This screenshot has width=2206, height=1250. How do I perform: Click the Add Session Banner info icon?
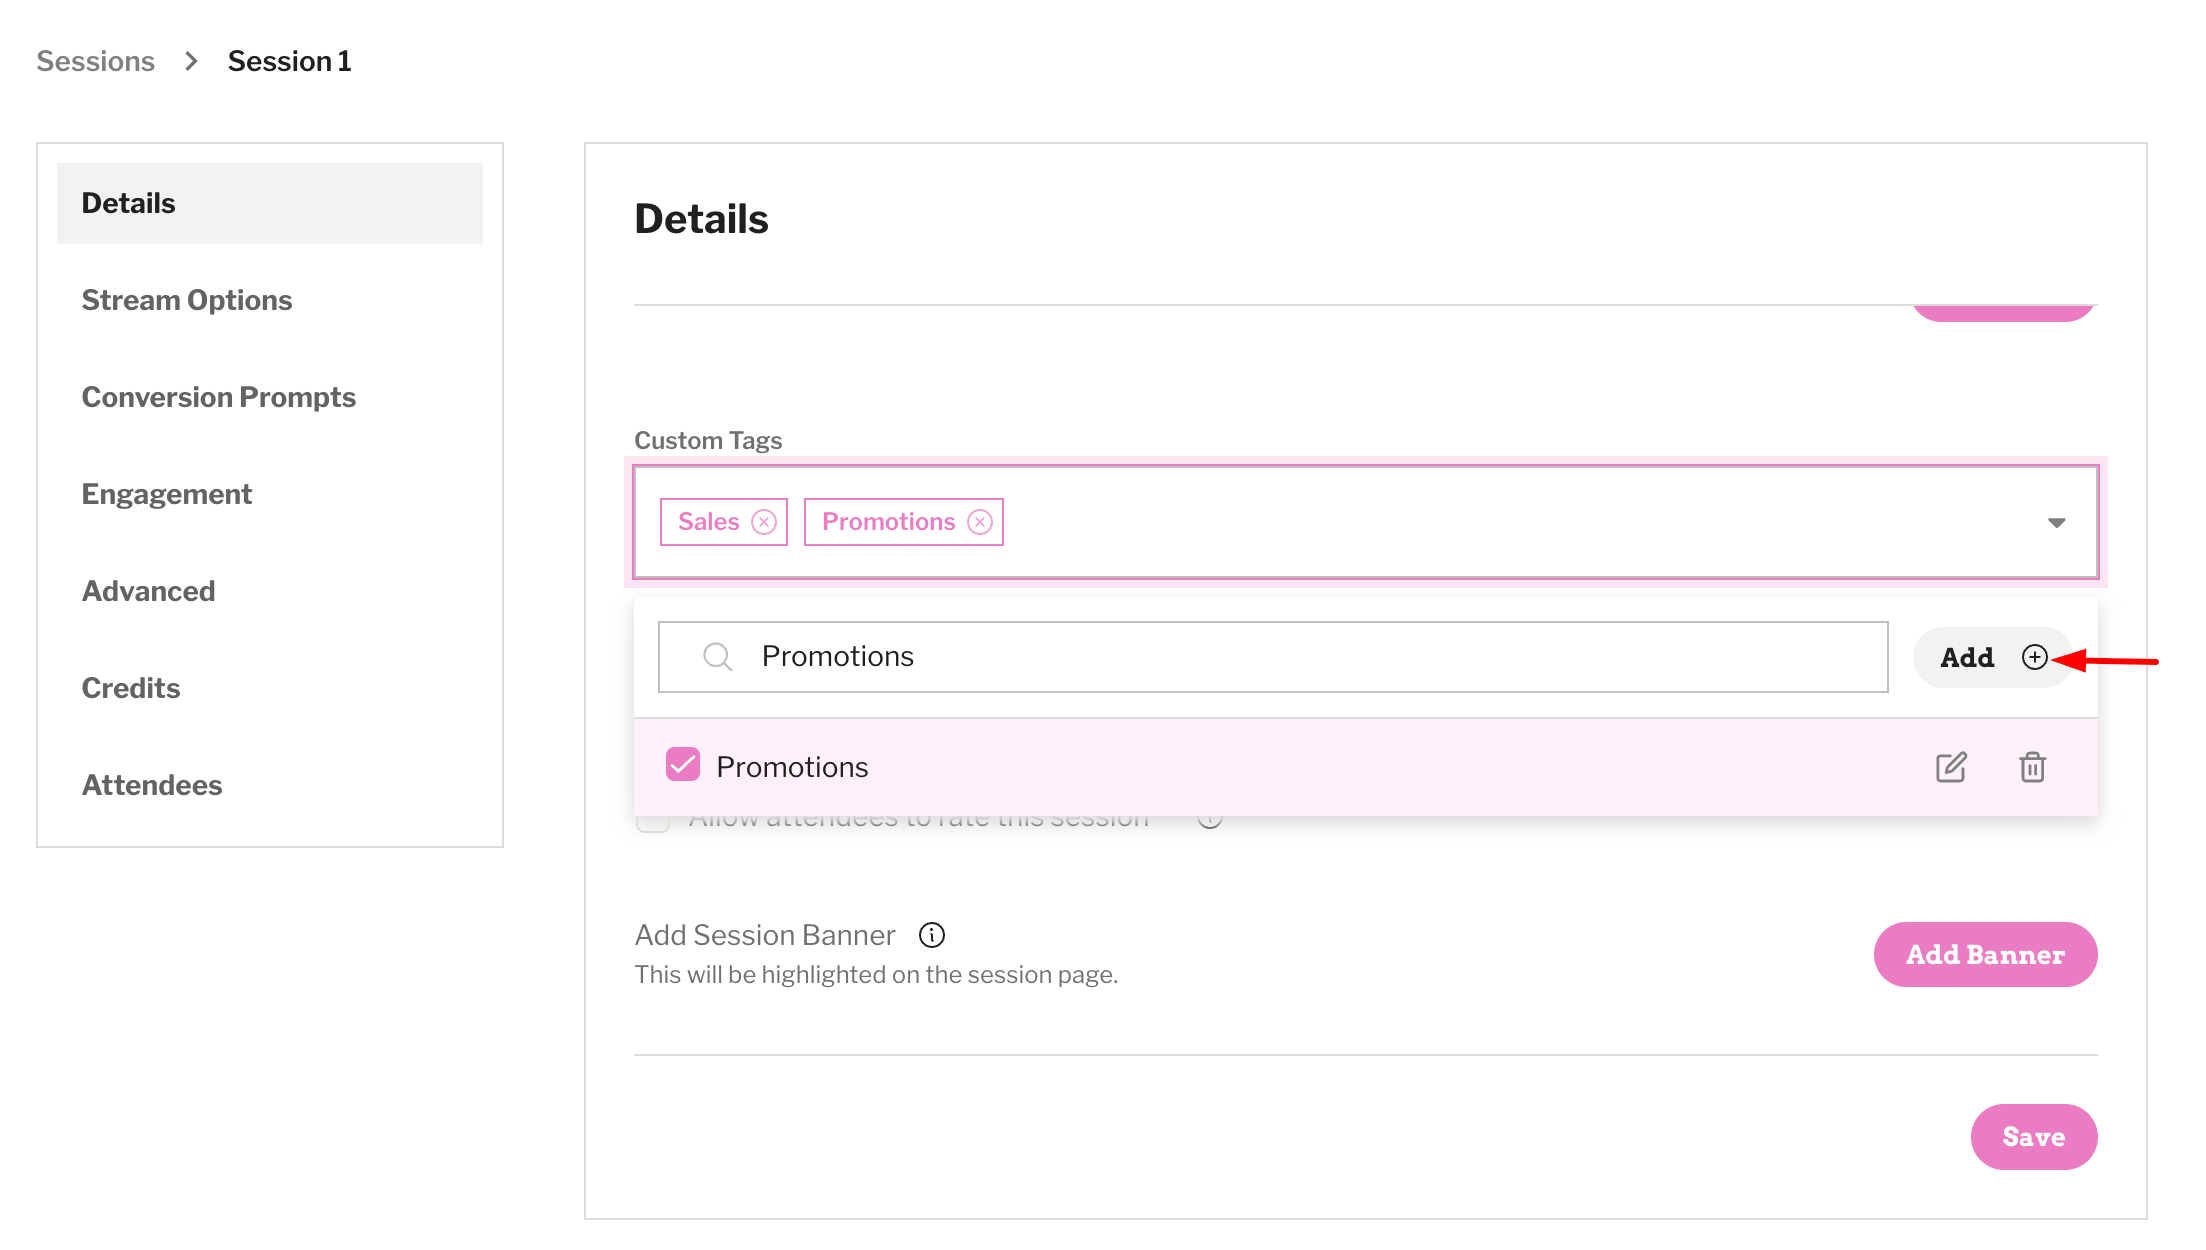[x=932, y=935]
